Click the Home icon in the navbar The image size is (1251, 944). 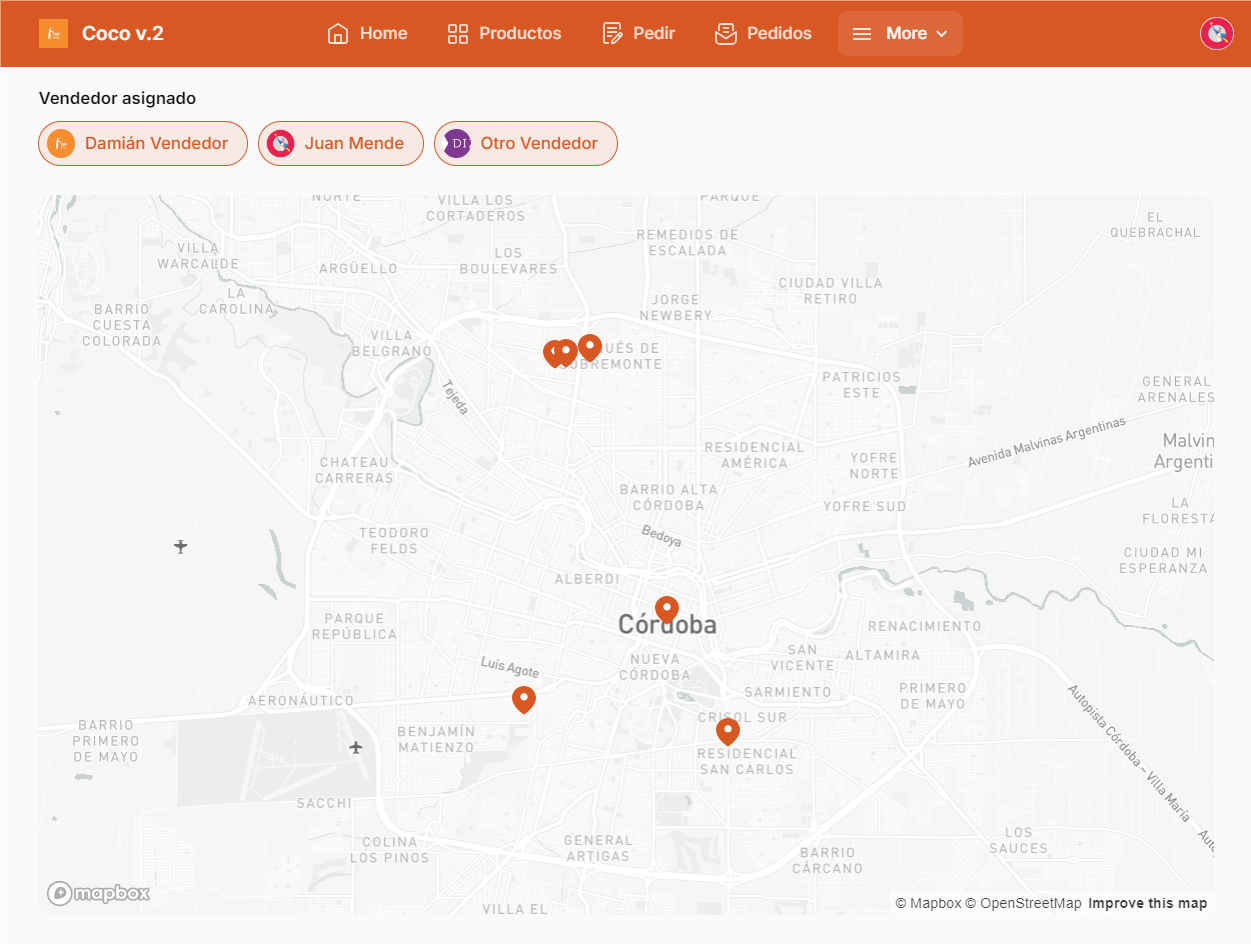click(336, 33)
